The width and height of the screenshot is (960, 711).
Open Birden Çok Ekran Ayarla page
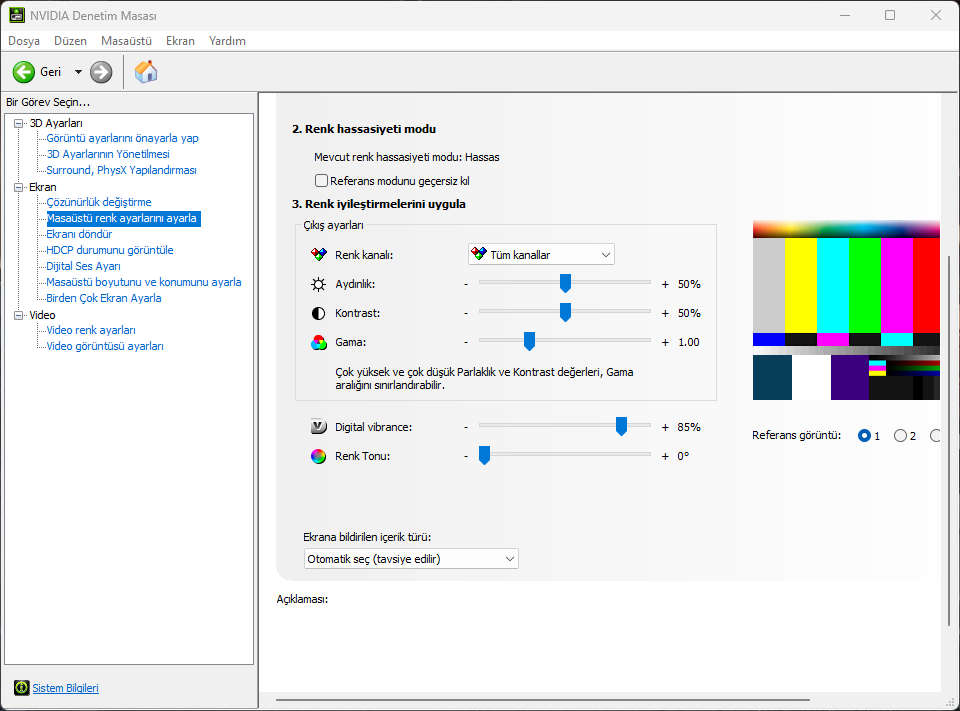point(104,298)
